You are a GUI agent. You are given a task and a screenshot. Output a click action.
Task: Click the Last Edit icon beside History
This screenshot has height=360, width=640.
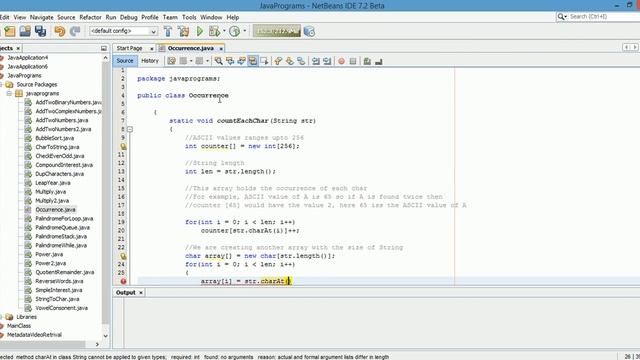(x=171, y=61)
